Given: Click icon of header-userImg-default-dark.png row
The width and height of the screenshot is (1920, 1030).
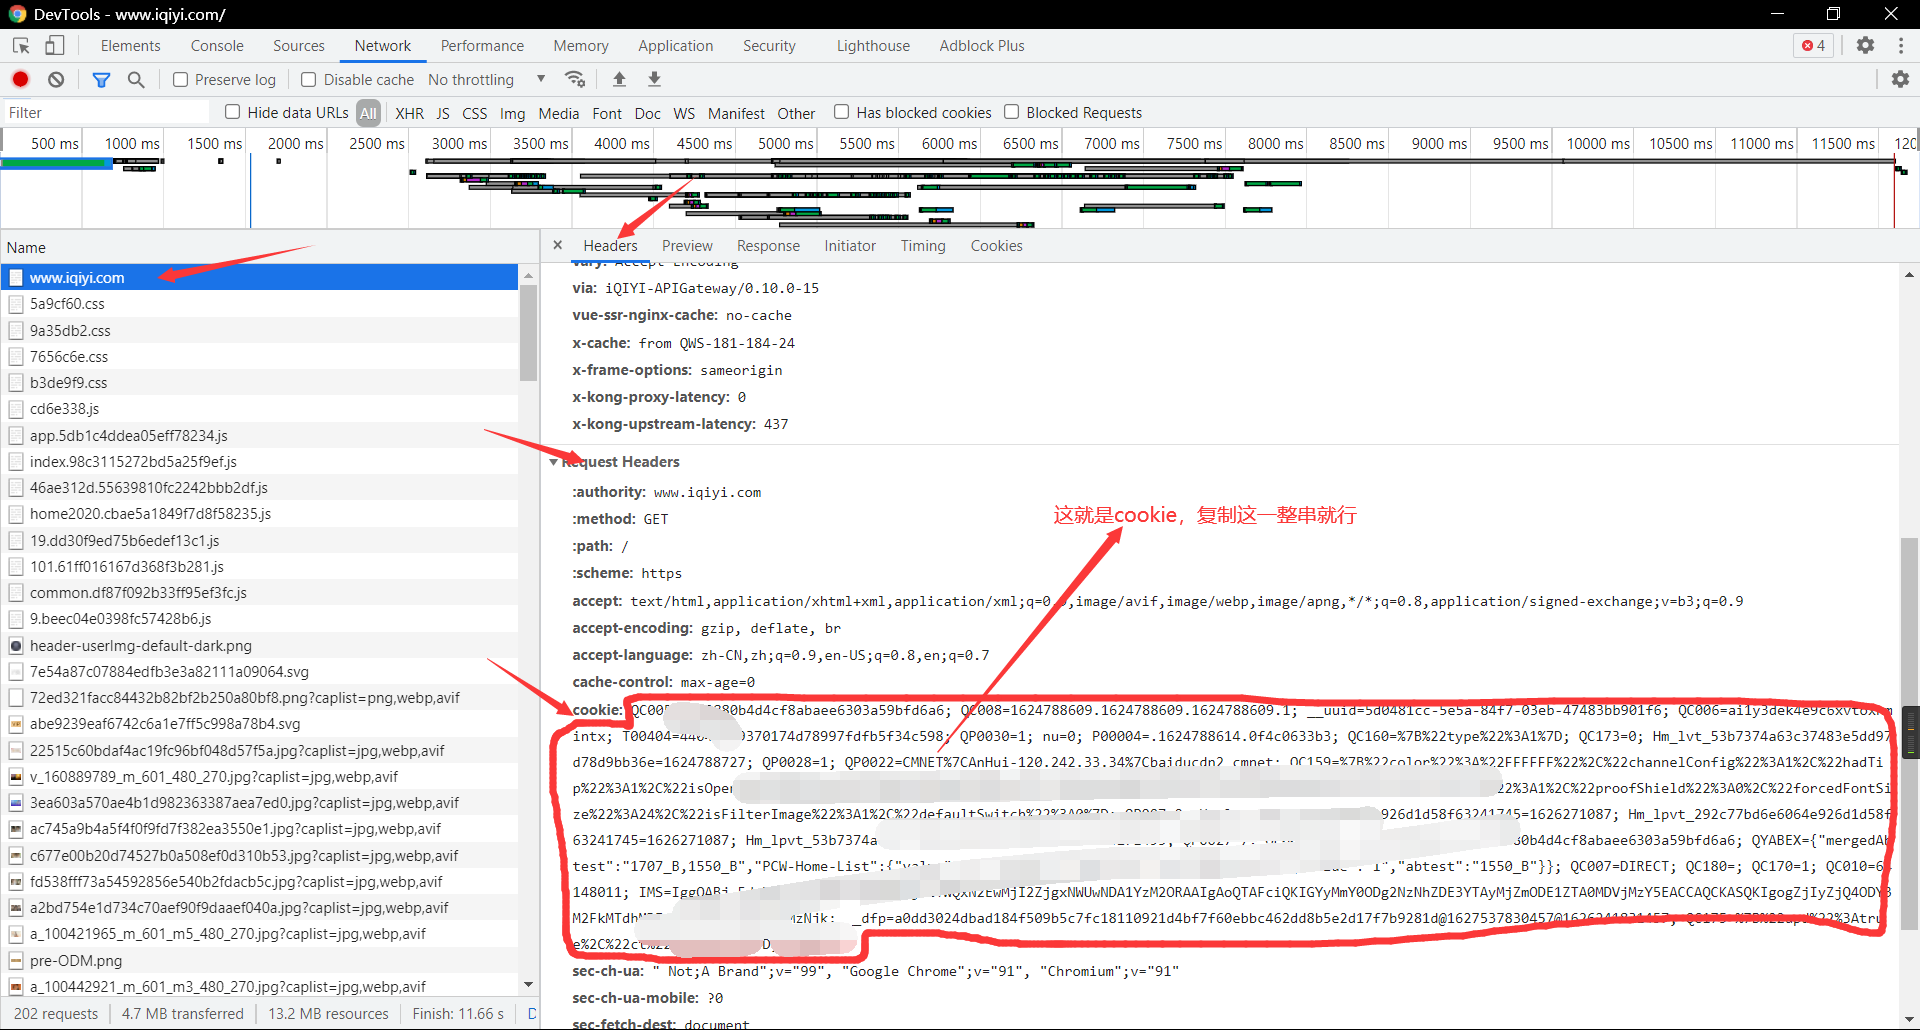Looking at the screenshot, I should pos(16,645).
